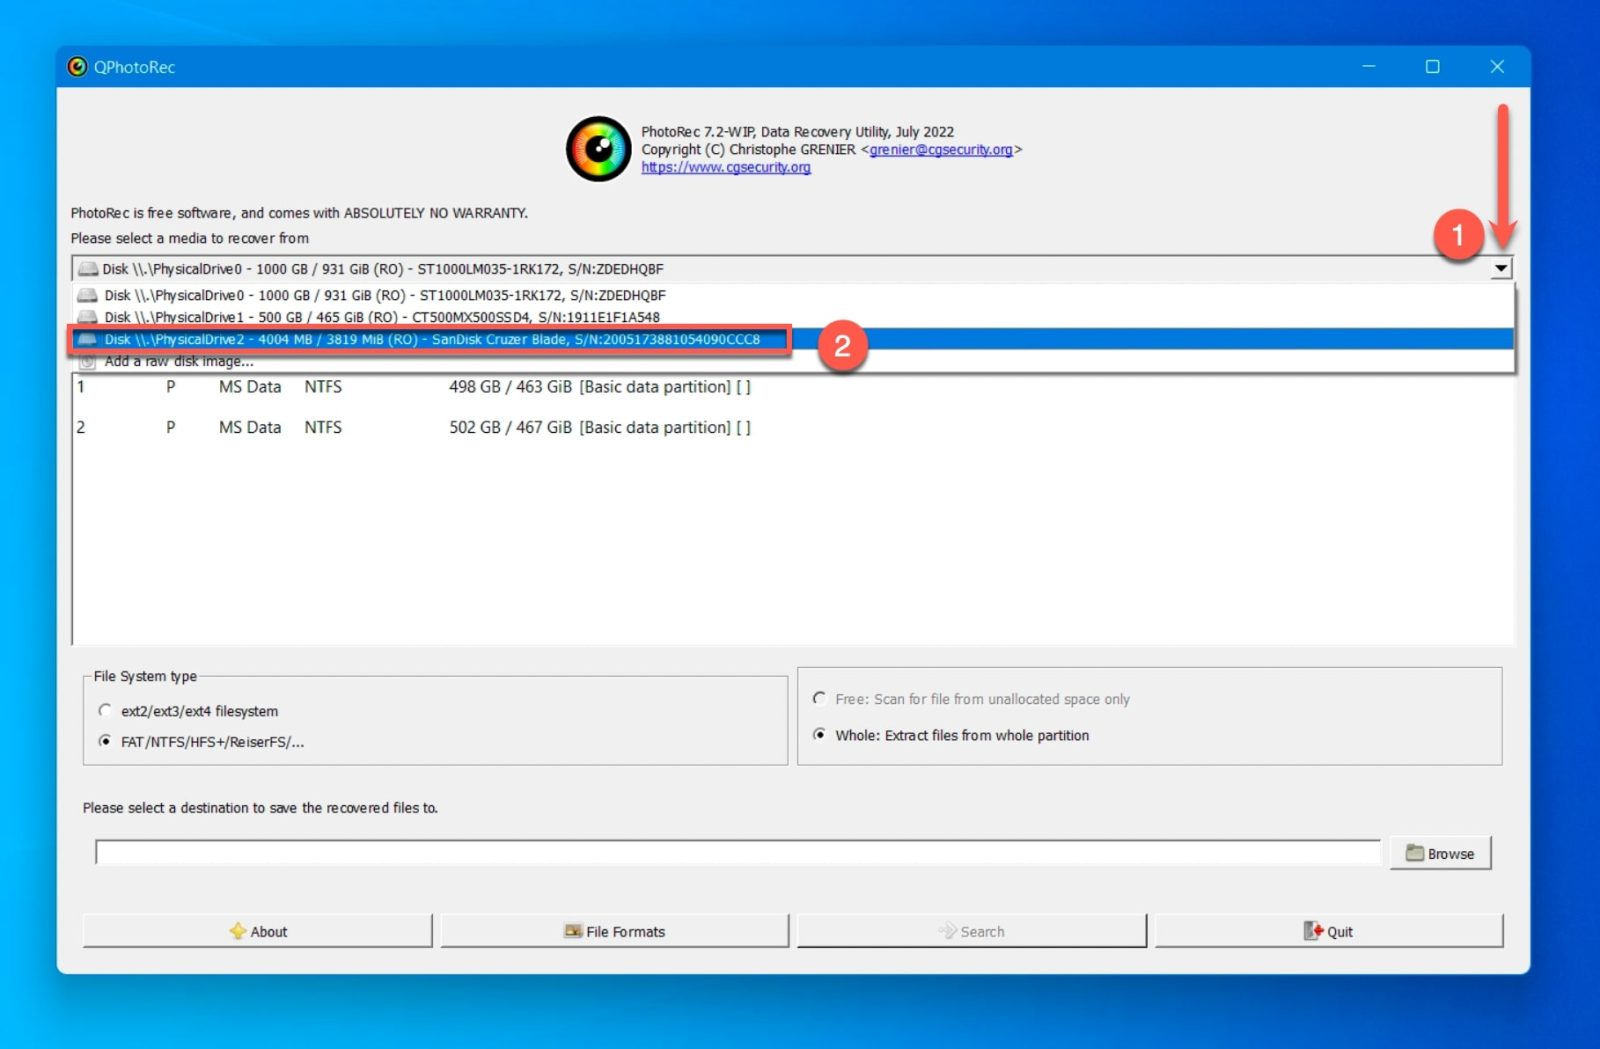Image resolution: width=1600 pixels, height=1049 pixels.
Task: Click the Quit button exit icon
Action: click(1313, 931)
